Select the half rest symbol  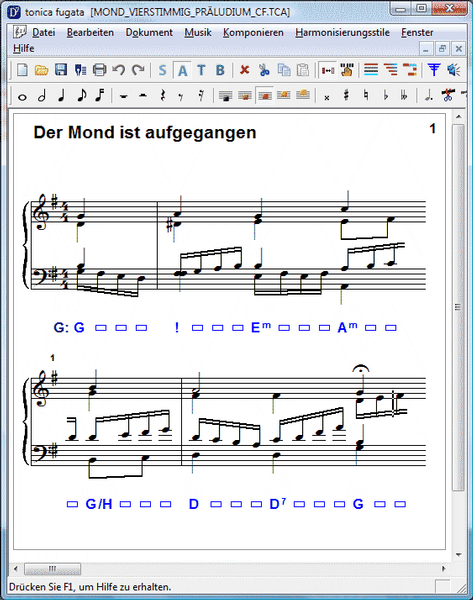click(143, 96)
